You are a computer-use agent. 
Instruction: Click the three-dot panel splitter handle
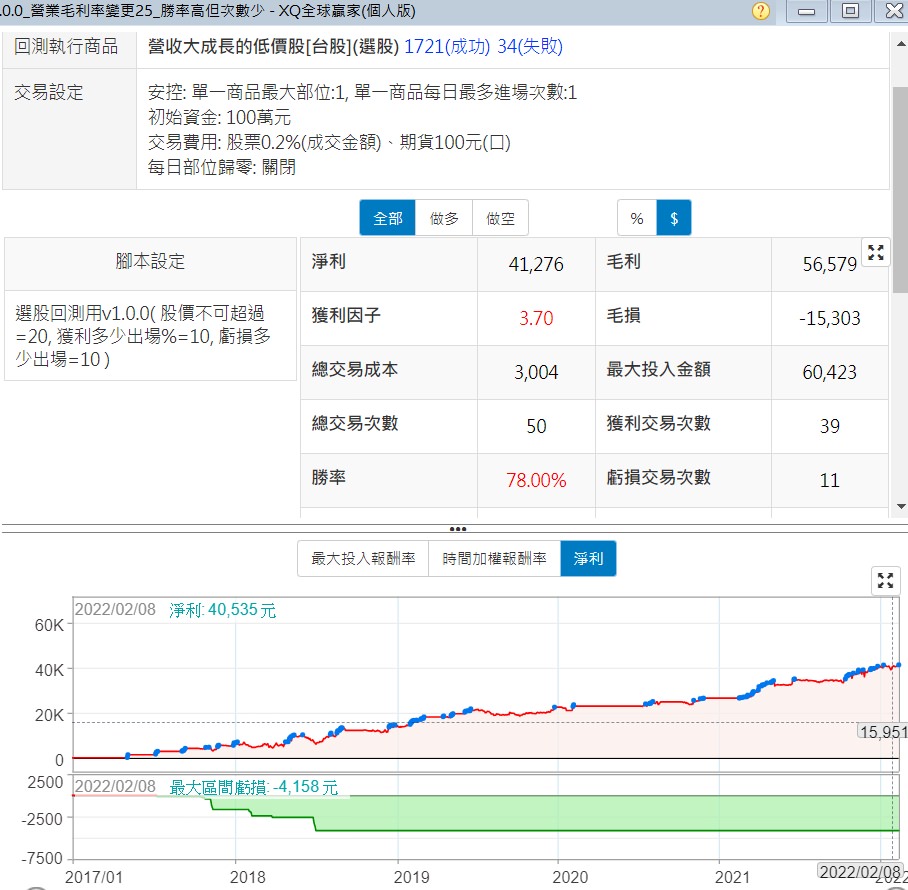pyautogui.click(x=457, y=529)
